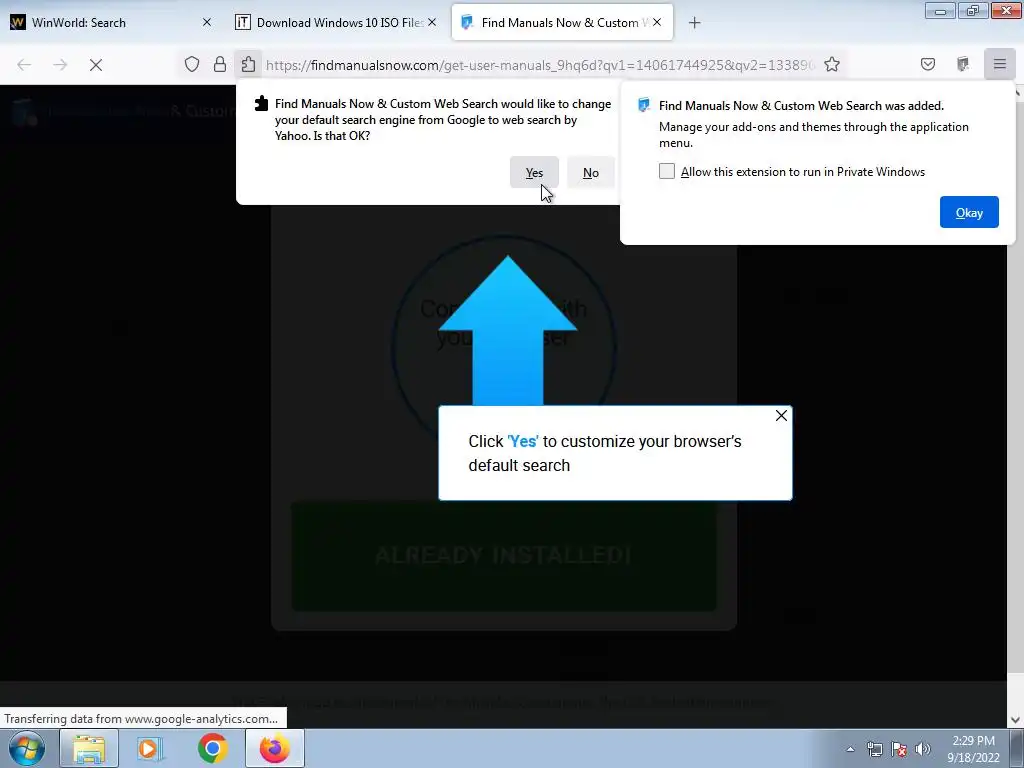
Task: Click the dimmed ALREADY INSTALLED! button
Action: [x=504, y=555]
